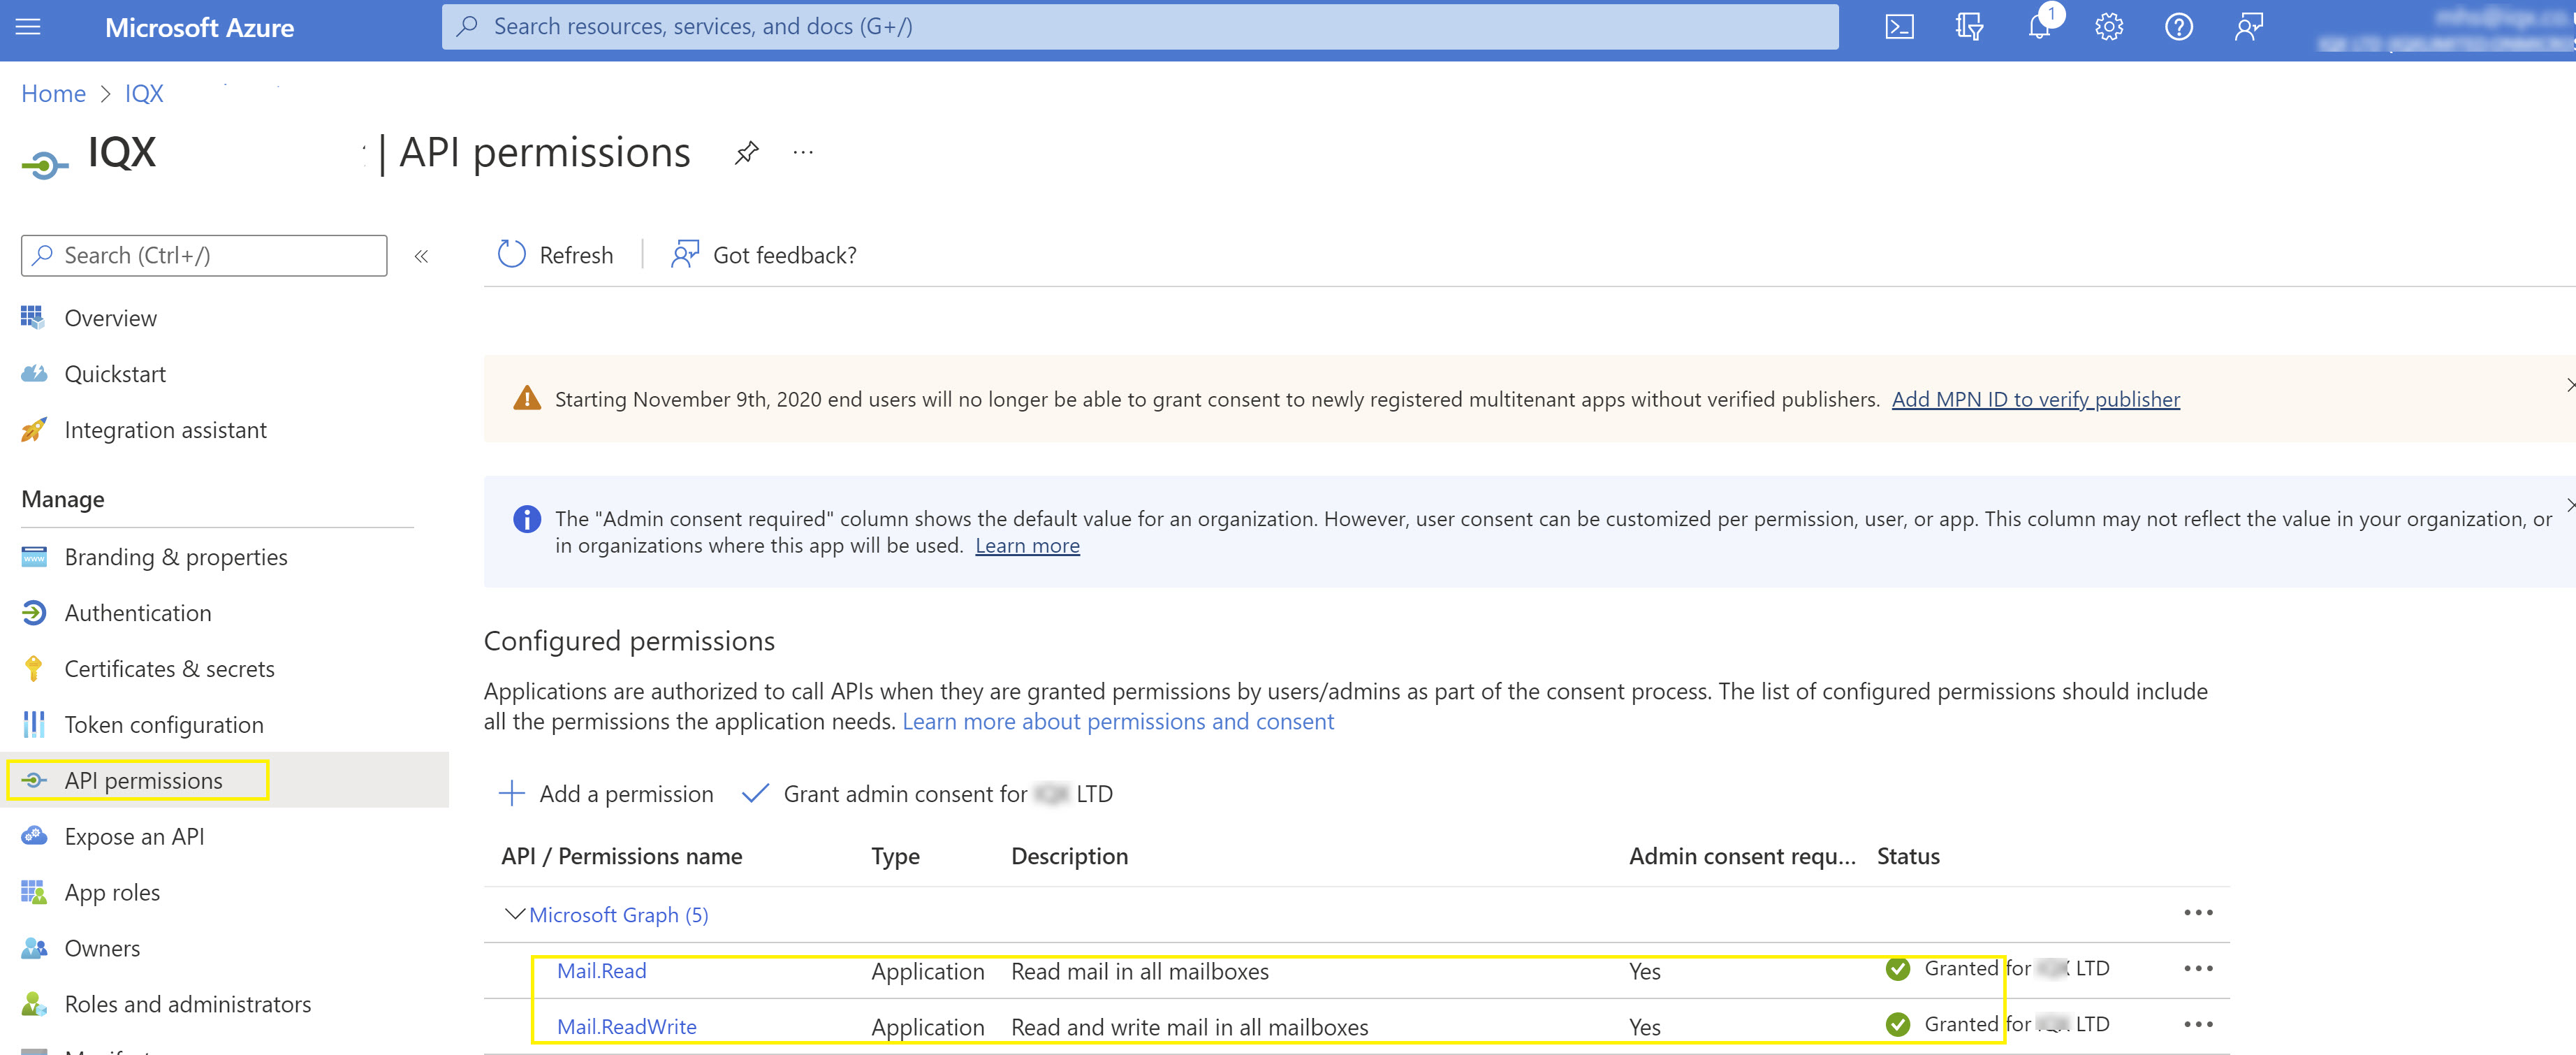
Task: Open more options for Mail.ReadWrite row
Action: (x=2198, y=1025)
